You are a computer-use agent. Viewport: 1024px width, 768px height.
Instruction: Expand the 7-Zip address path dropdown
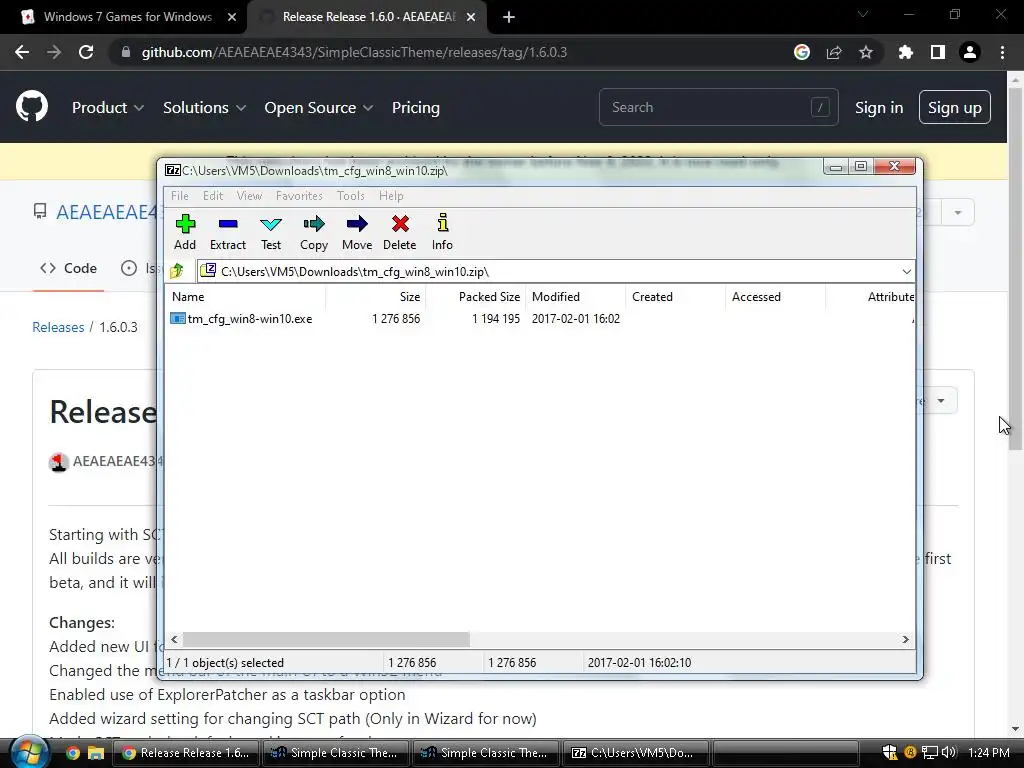point(906,272)
